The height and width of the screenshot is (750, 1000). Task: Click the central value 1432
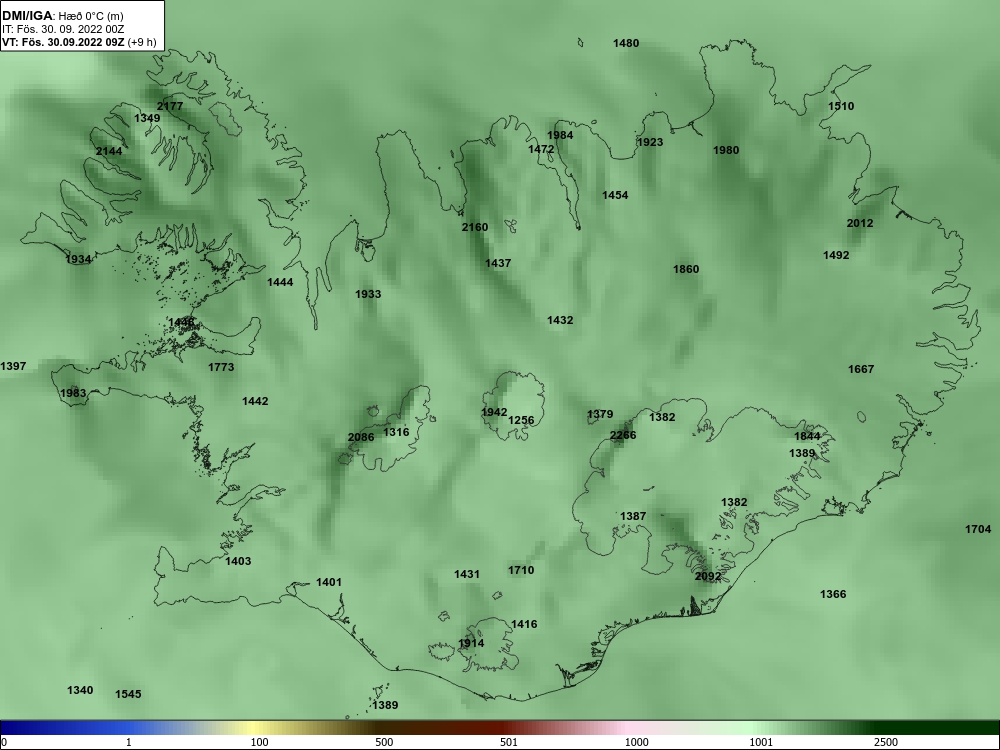tap(560, 320)
